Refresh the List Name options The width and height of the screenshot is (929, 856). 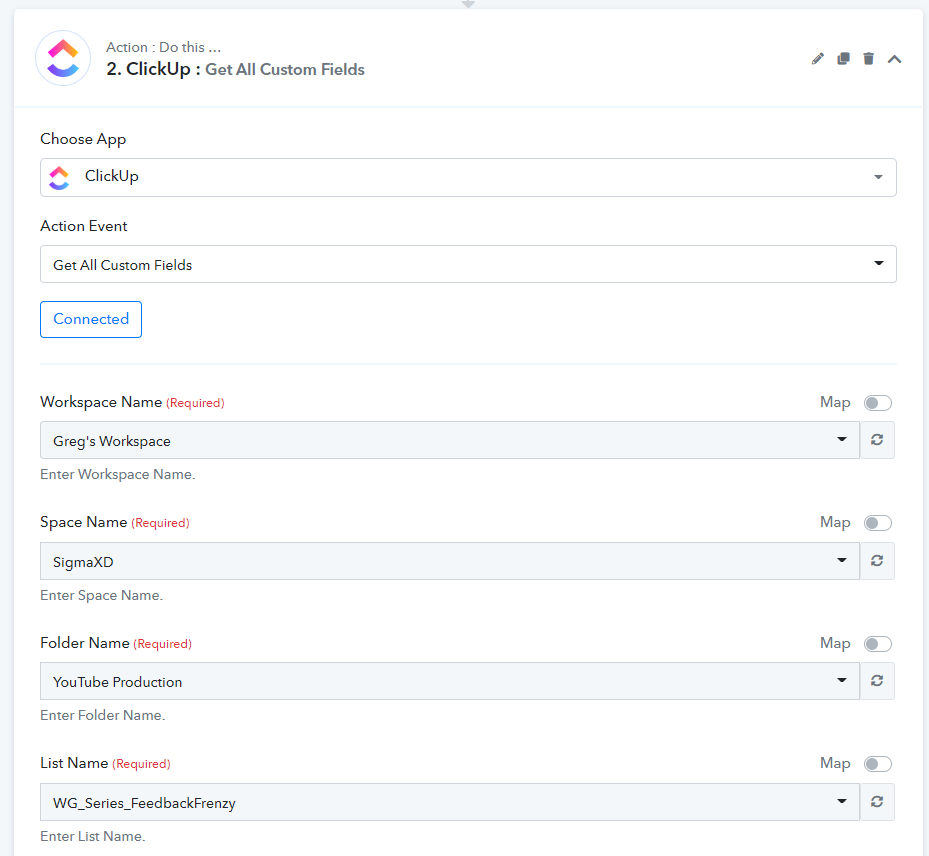point(877,802)
